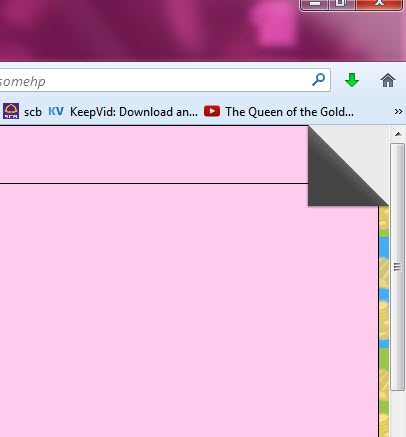Restore down the browser window
This screenshot has height=437, width=406.
342,4
